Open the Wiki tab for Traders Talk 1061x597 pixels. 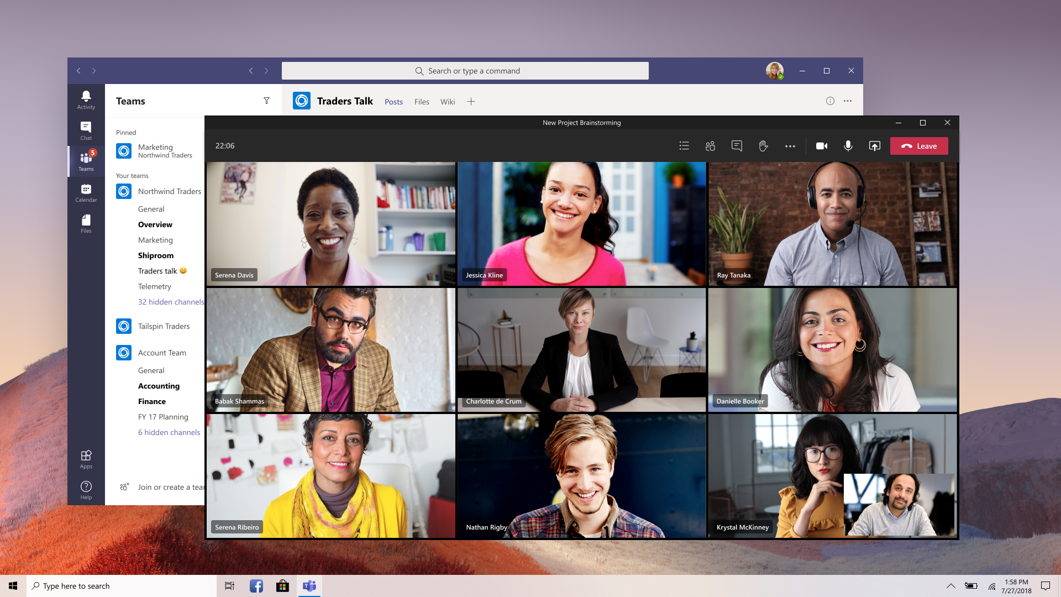click(447, 101)
